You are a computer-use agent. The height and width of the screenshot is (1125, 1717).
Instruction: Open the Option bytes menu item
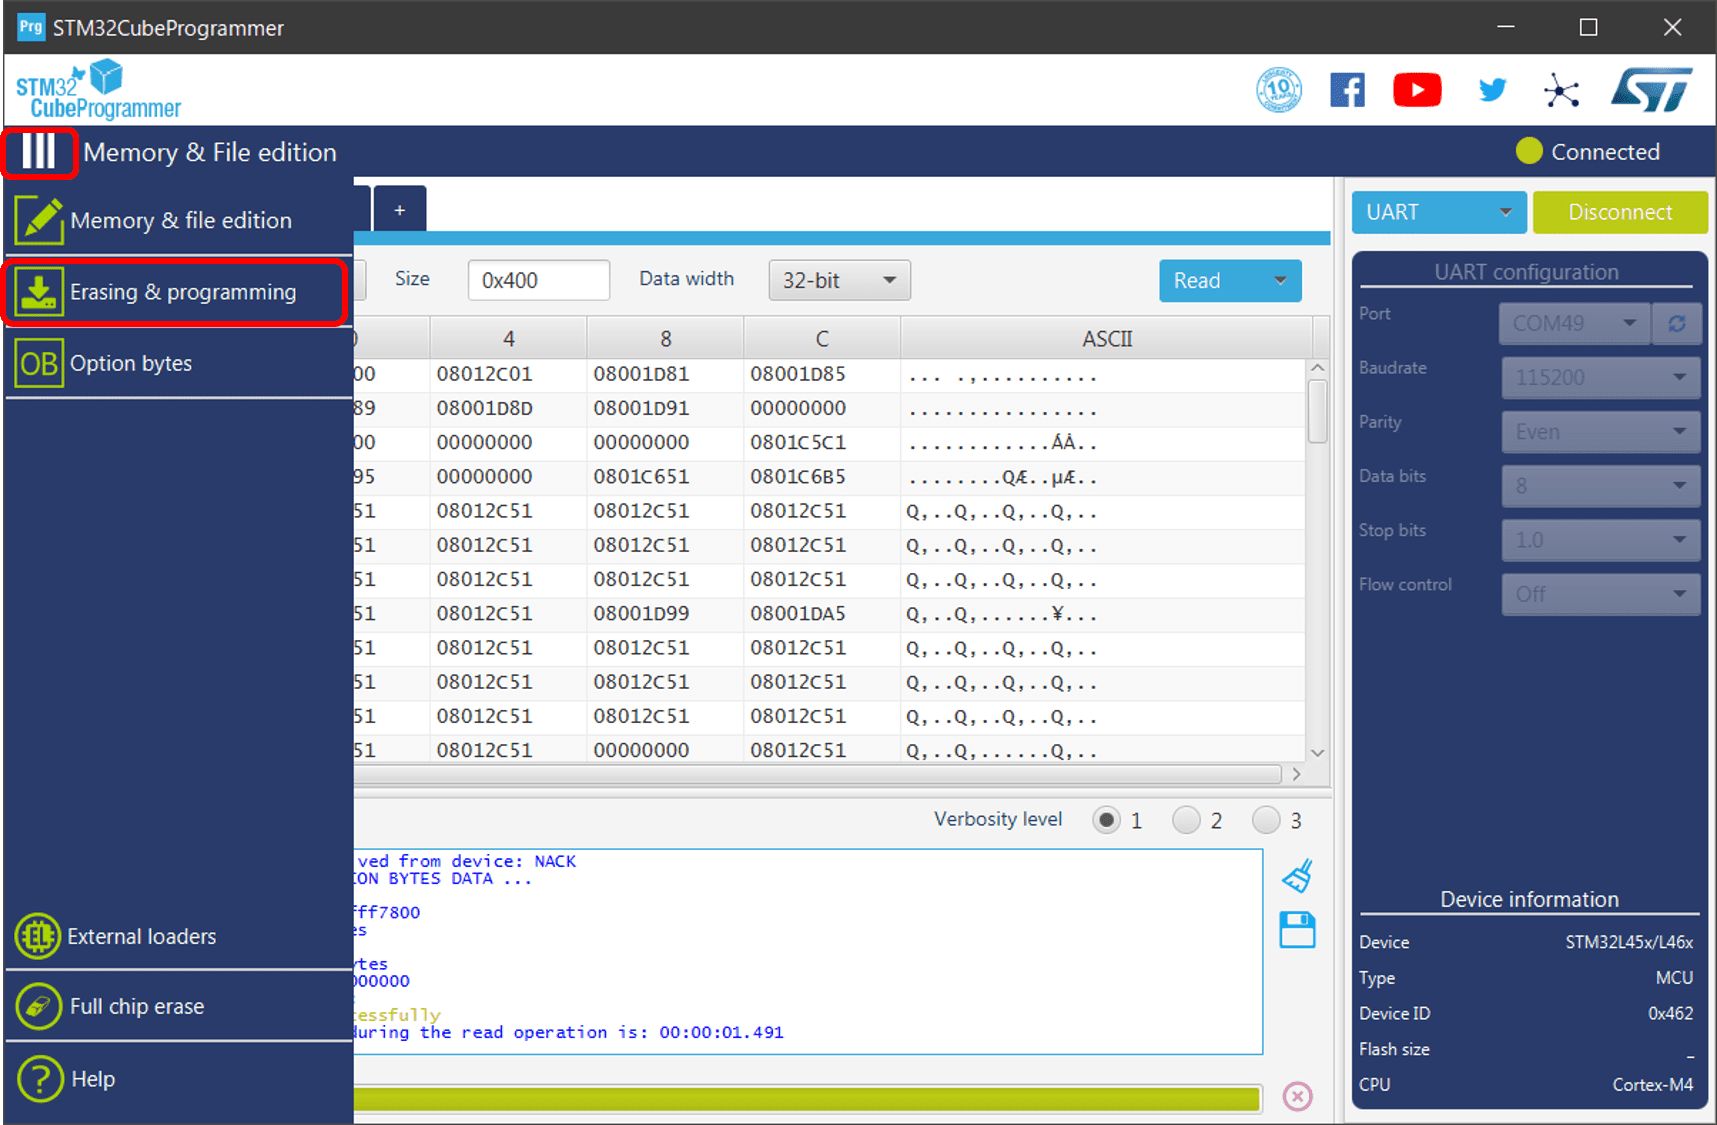pyautogui.click(x=130, y=364)
